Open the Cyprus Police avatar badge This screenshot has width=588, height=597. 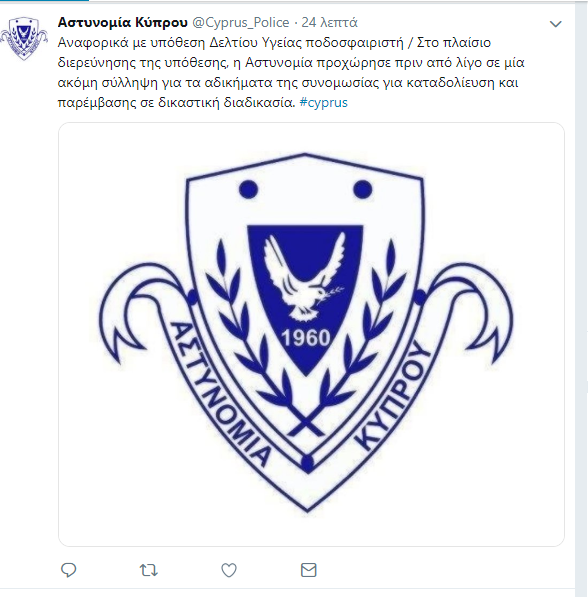[24, 38]
